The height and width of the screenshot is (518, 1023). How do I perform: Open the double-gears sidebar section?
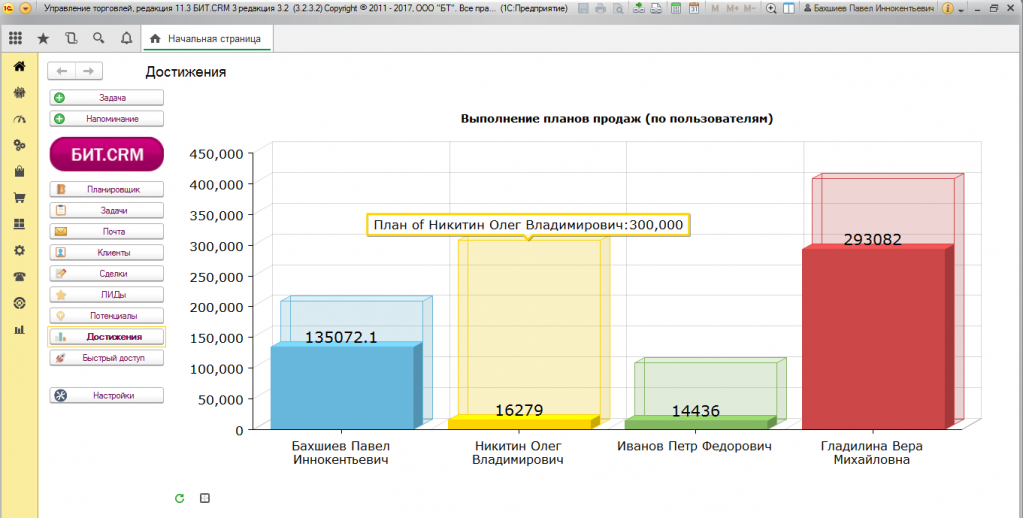point(20,145)
